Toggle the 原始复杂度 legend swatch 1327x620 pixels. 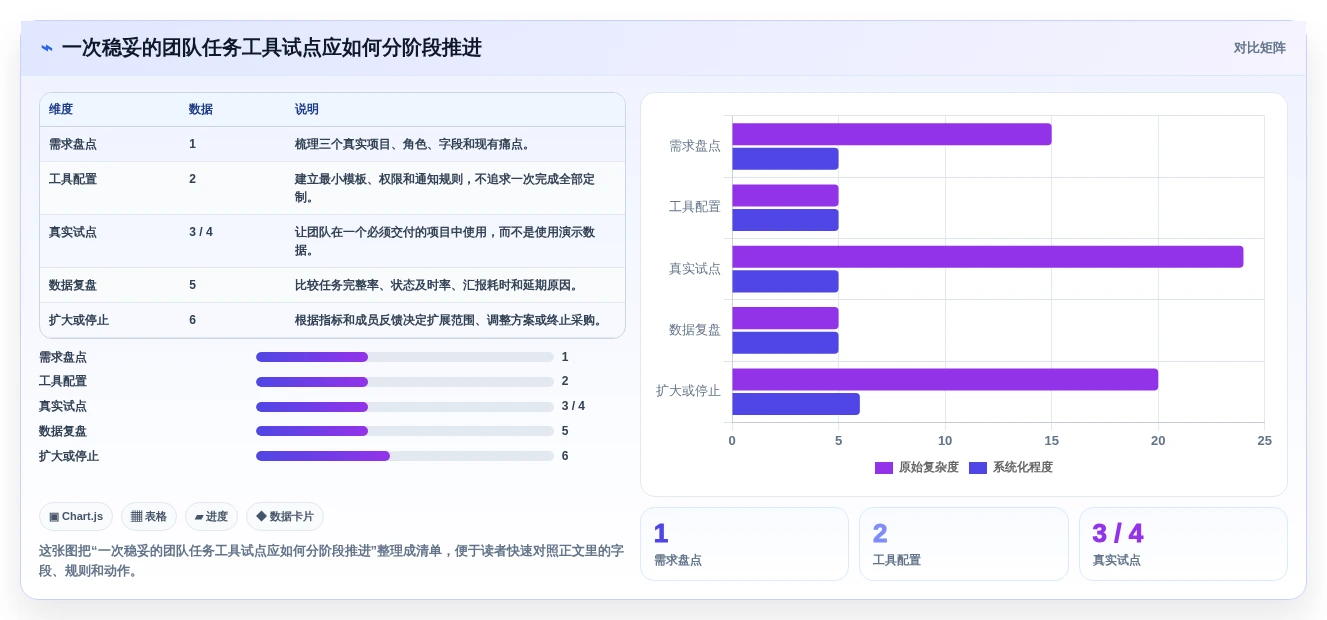[884, 468]
